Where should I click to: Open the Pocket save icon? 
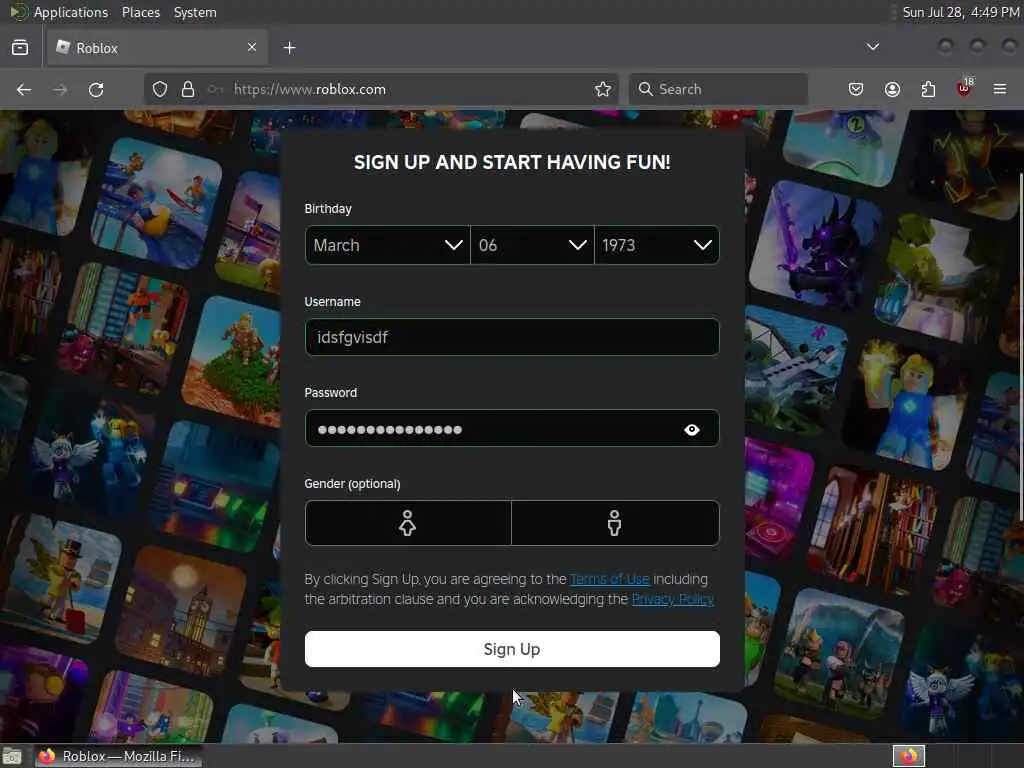click(x=856, y=89)
